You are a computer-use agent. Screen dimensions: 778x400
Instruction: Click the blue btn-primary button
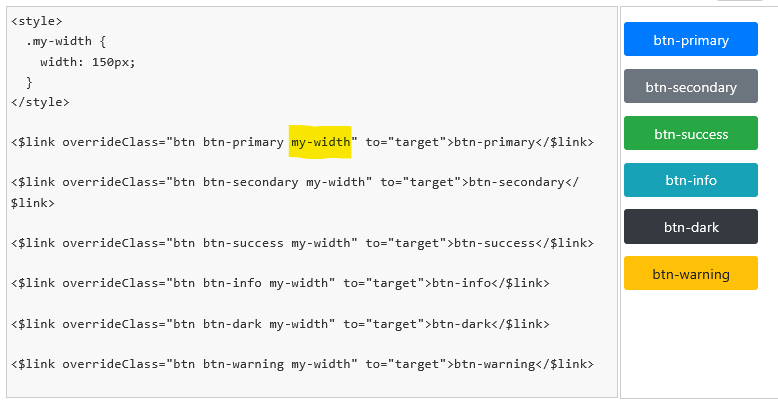tap(691, 39)
